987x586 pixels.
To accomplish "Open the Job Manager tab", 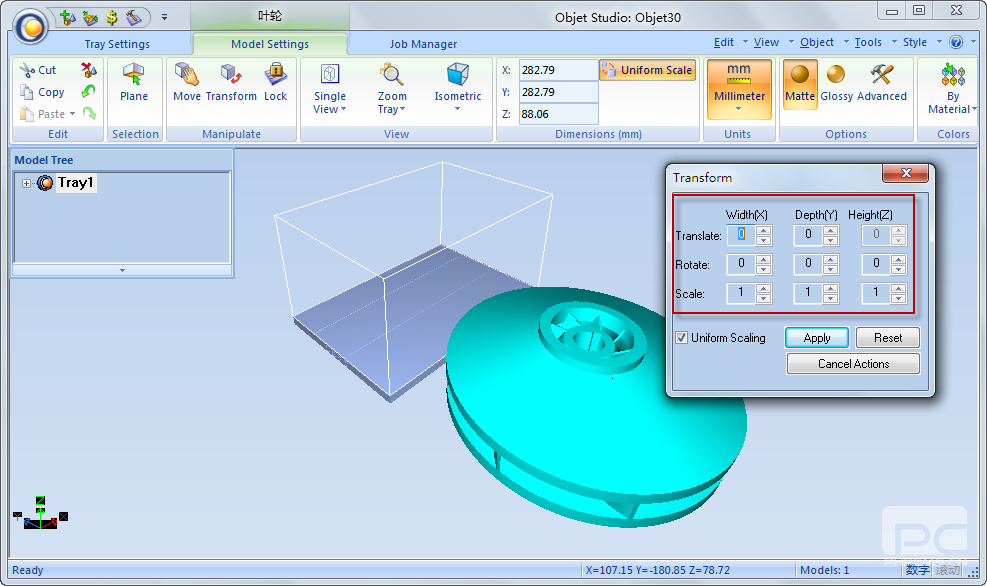I will [x=423, y=44].
